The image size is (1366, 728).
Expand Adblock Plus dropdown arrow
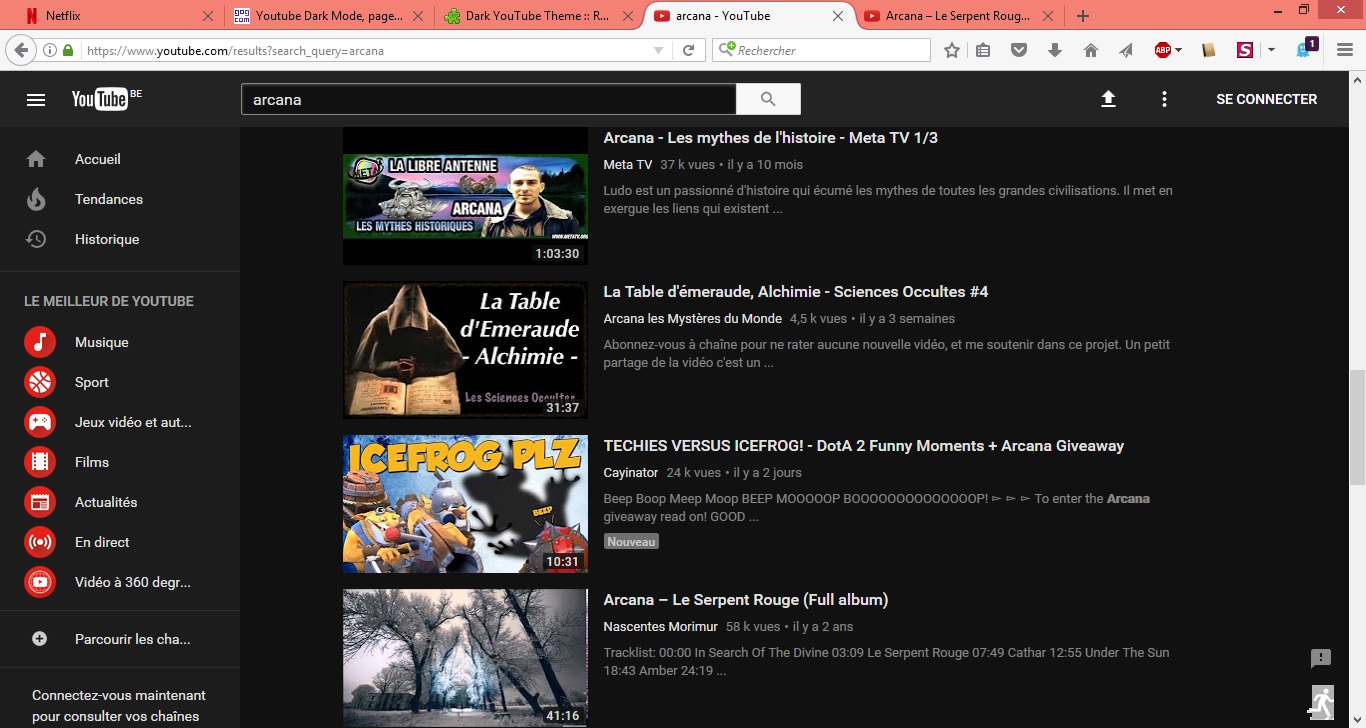1179,50
